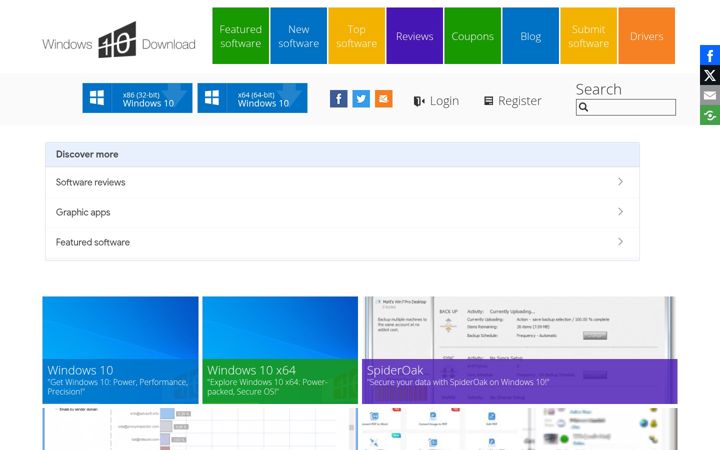Click the Search heading label

click(598, 89)
